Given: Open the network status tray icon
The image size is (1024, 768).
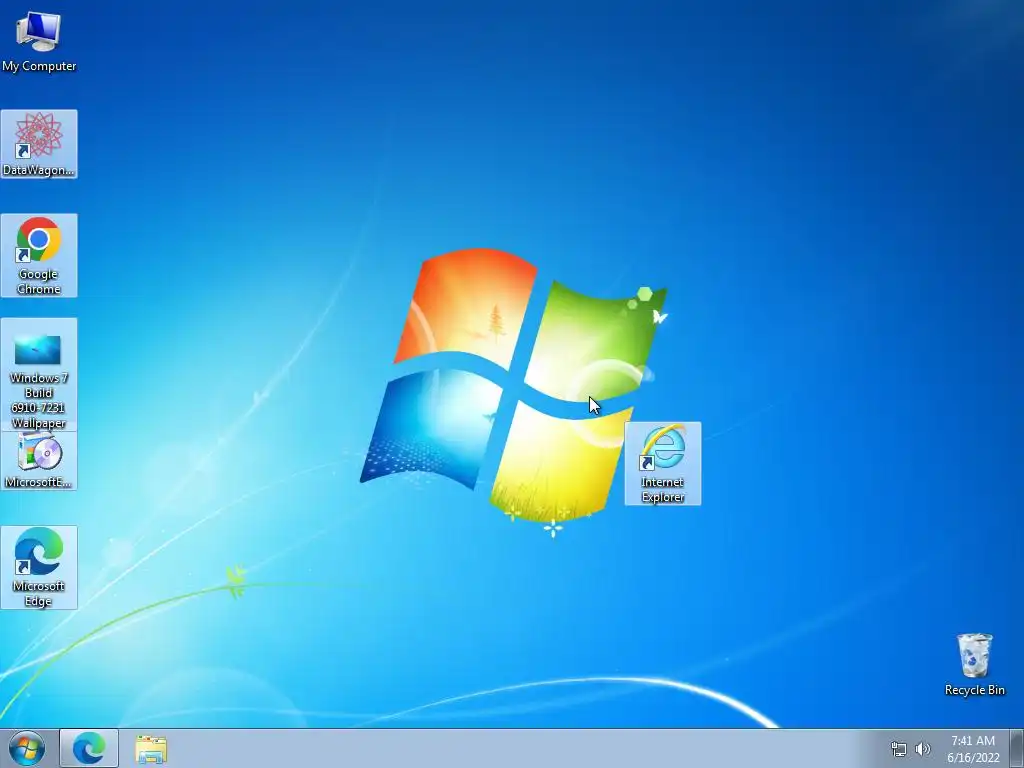Looking at the screenshot, I should point(899,749).
